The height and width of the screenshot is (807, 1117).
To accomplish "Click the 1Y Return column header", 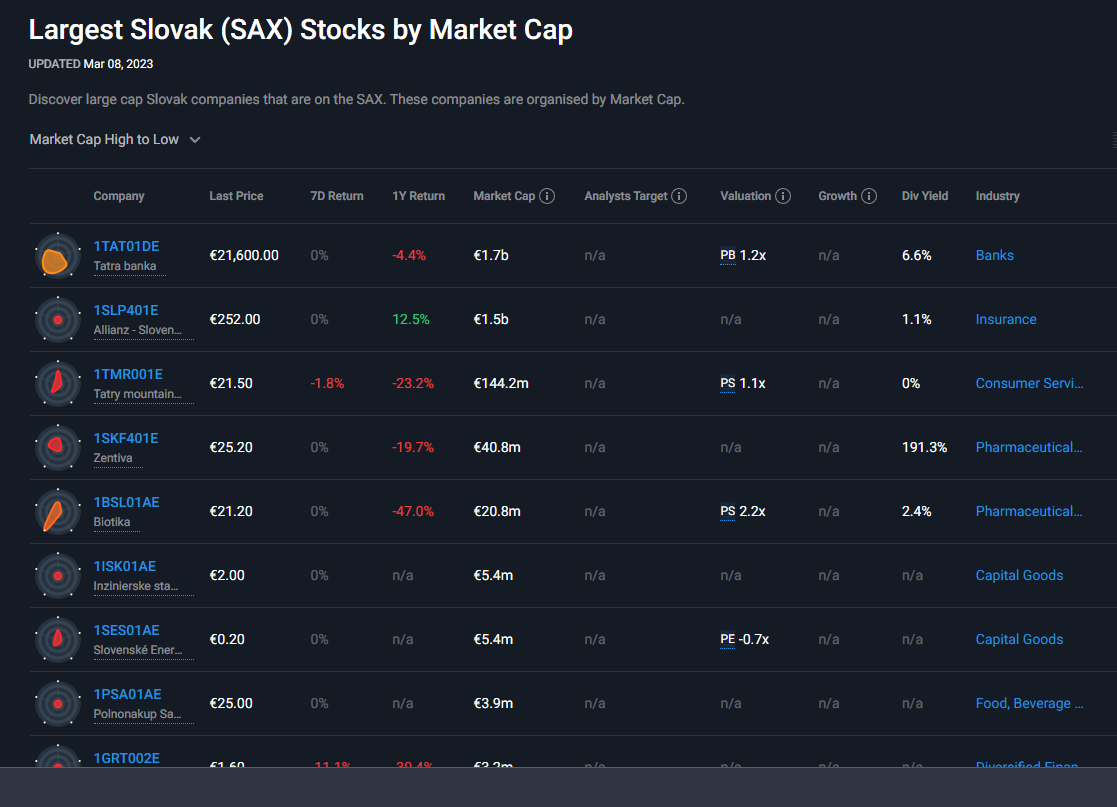I will click(x=418, y=196).
